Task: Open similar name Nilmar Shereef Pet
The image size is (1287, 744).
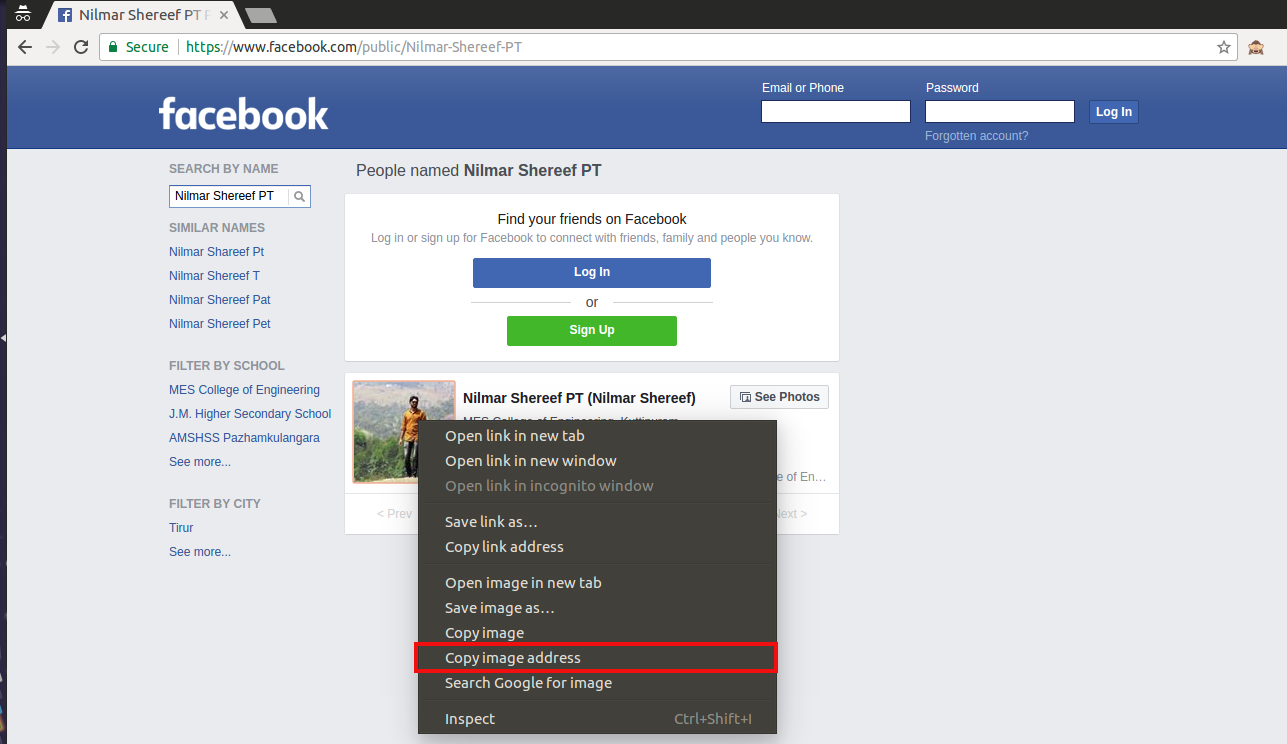Action: coord(219,324)
